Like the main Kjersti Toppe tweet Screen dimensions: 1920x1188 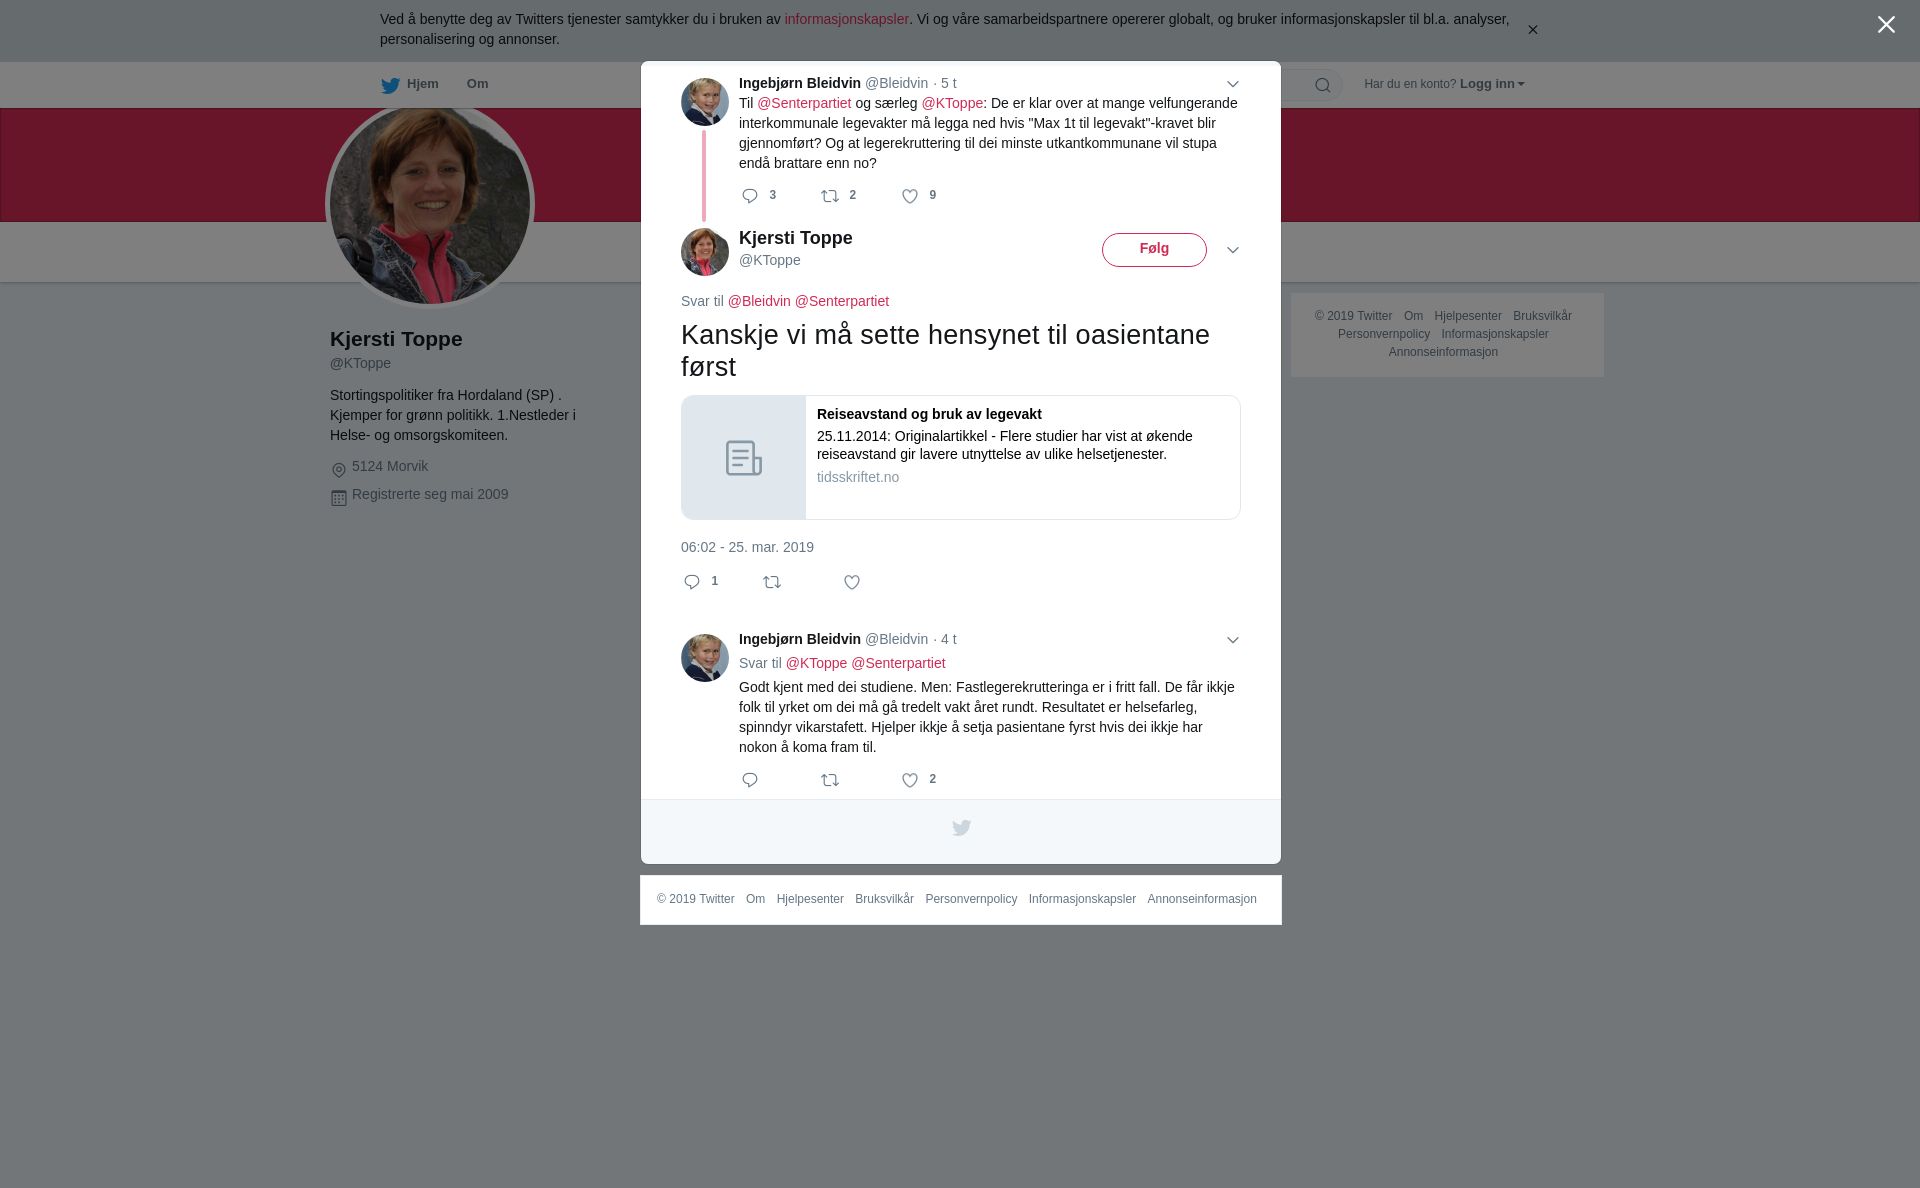point(852,582)
